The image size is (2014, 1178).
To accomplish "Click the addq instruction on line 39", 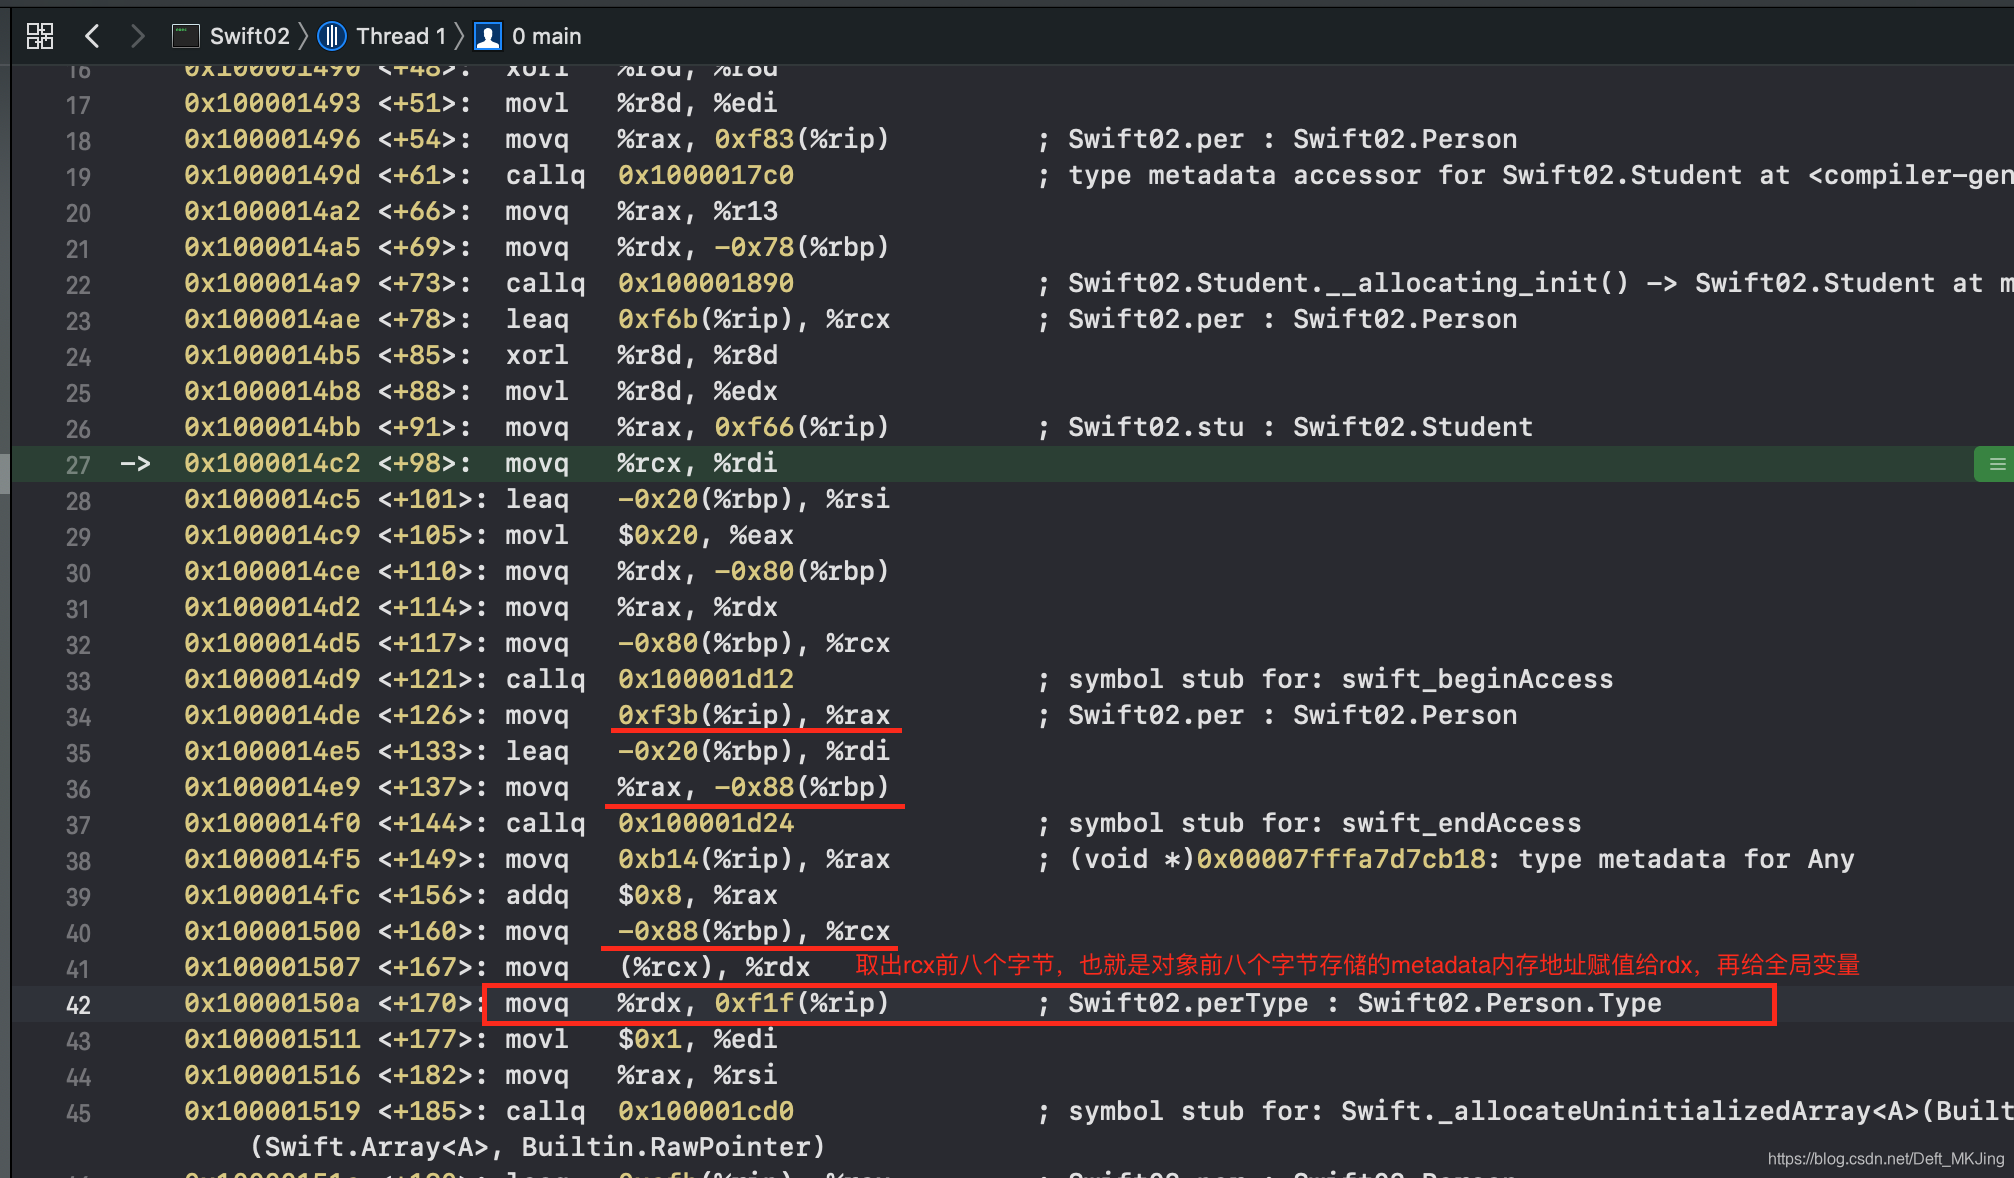I will tap(537, 895).
